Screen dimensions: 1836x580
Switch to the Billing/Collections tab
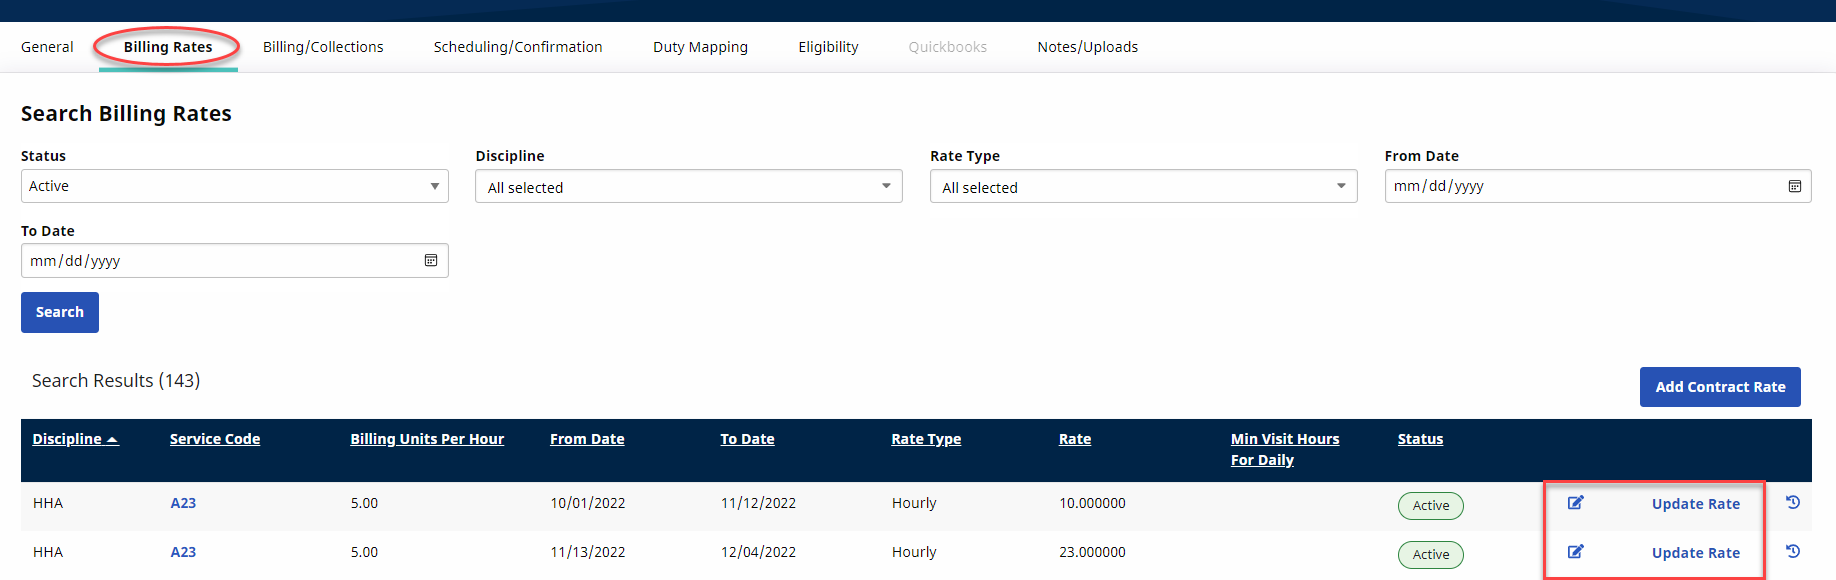[323, 47]
